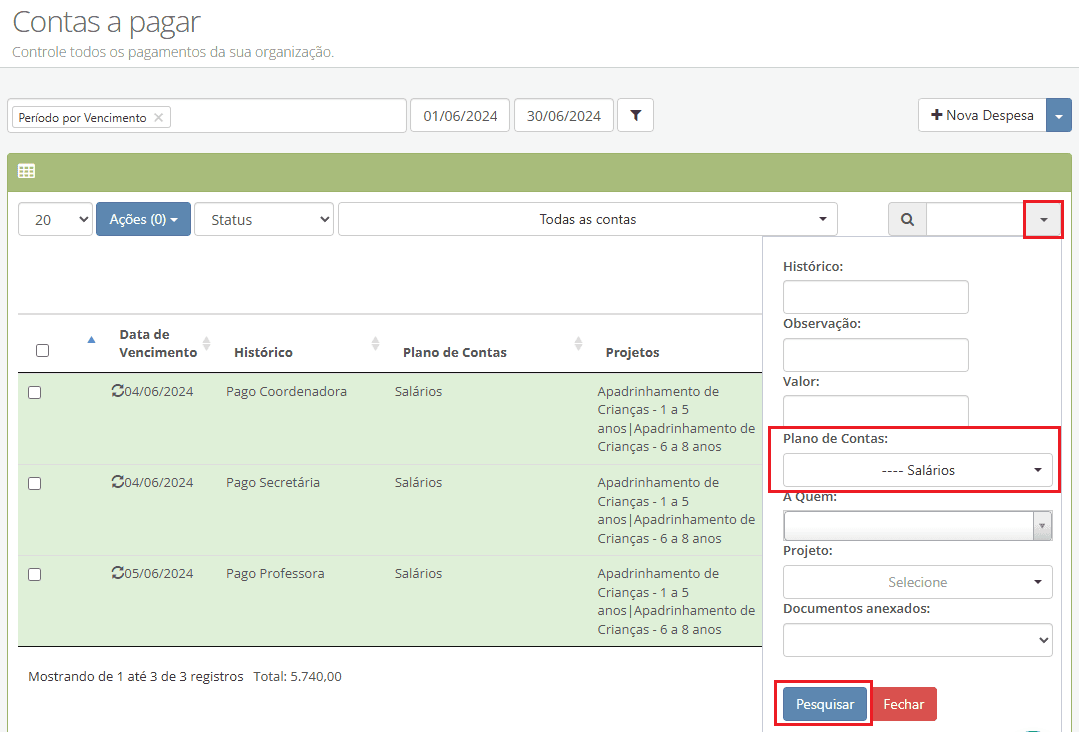Open the 20 rows-per-page dropdown
Screen dimensions: 1079x732
[x=56, y=219]
